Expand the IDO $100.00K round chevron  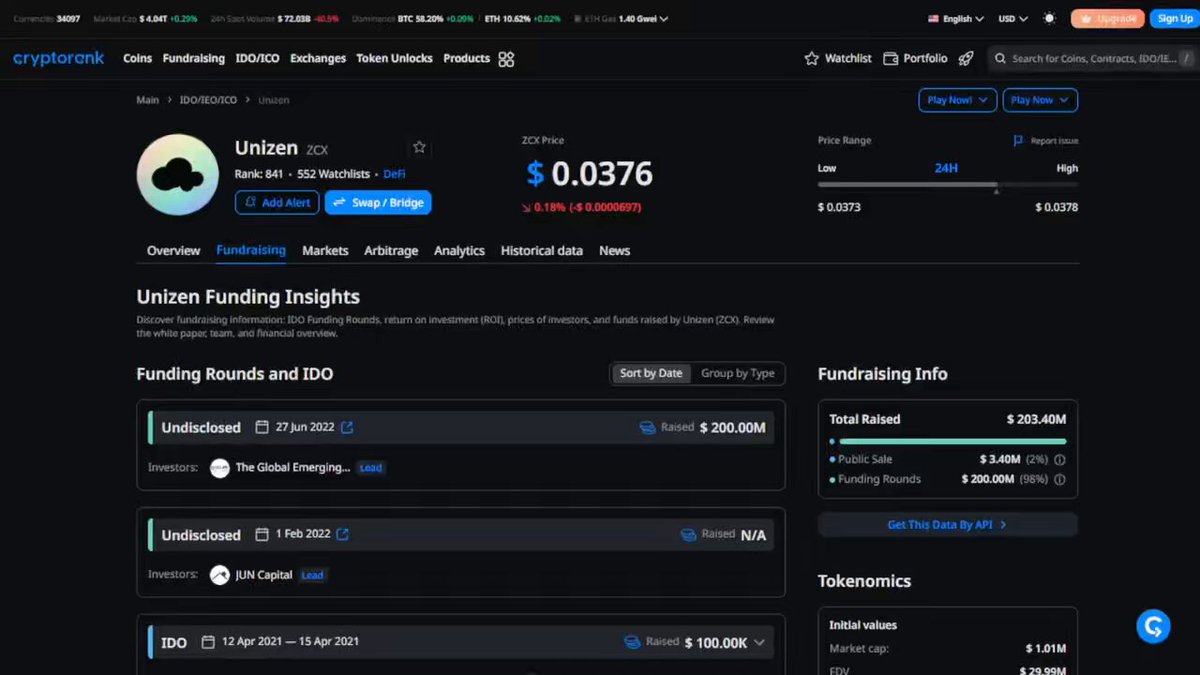[759, 643]
